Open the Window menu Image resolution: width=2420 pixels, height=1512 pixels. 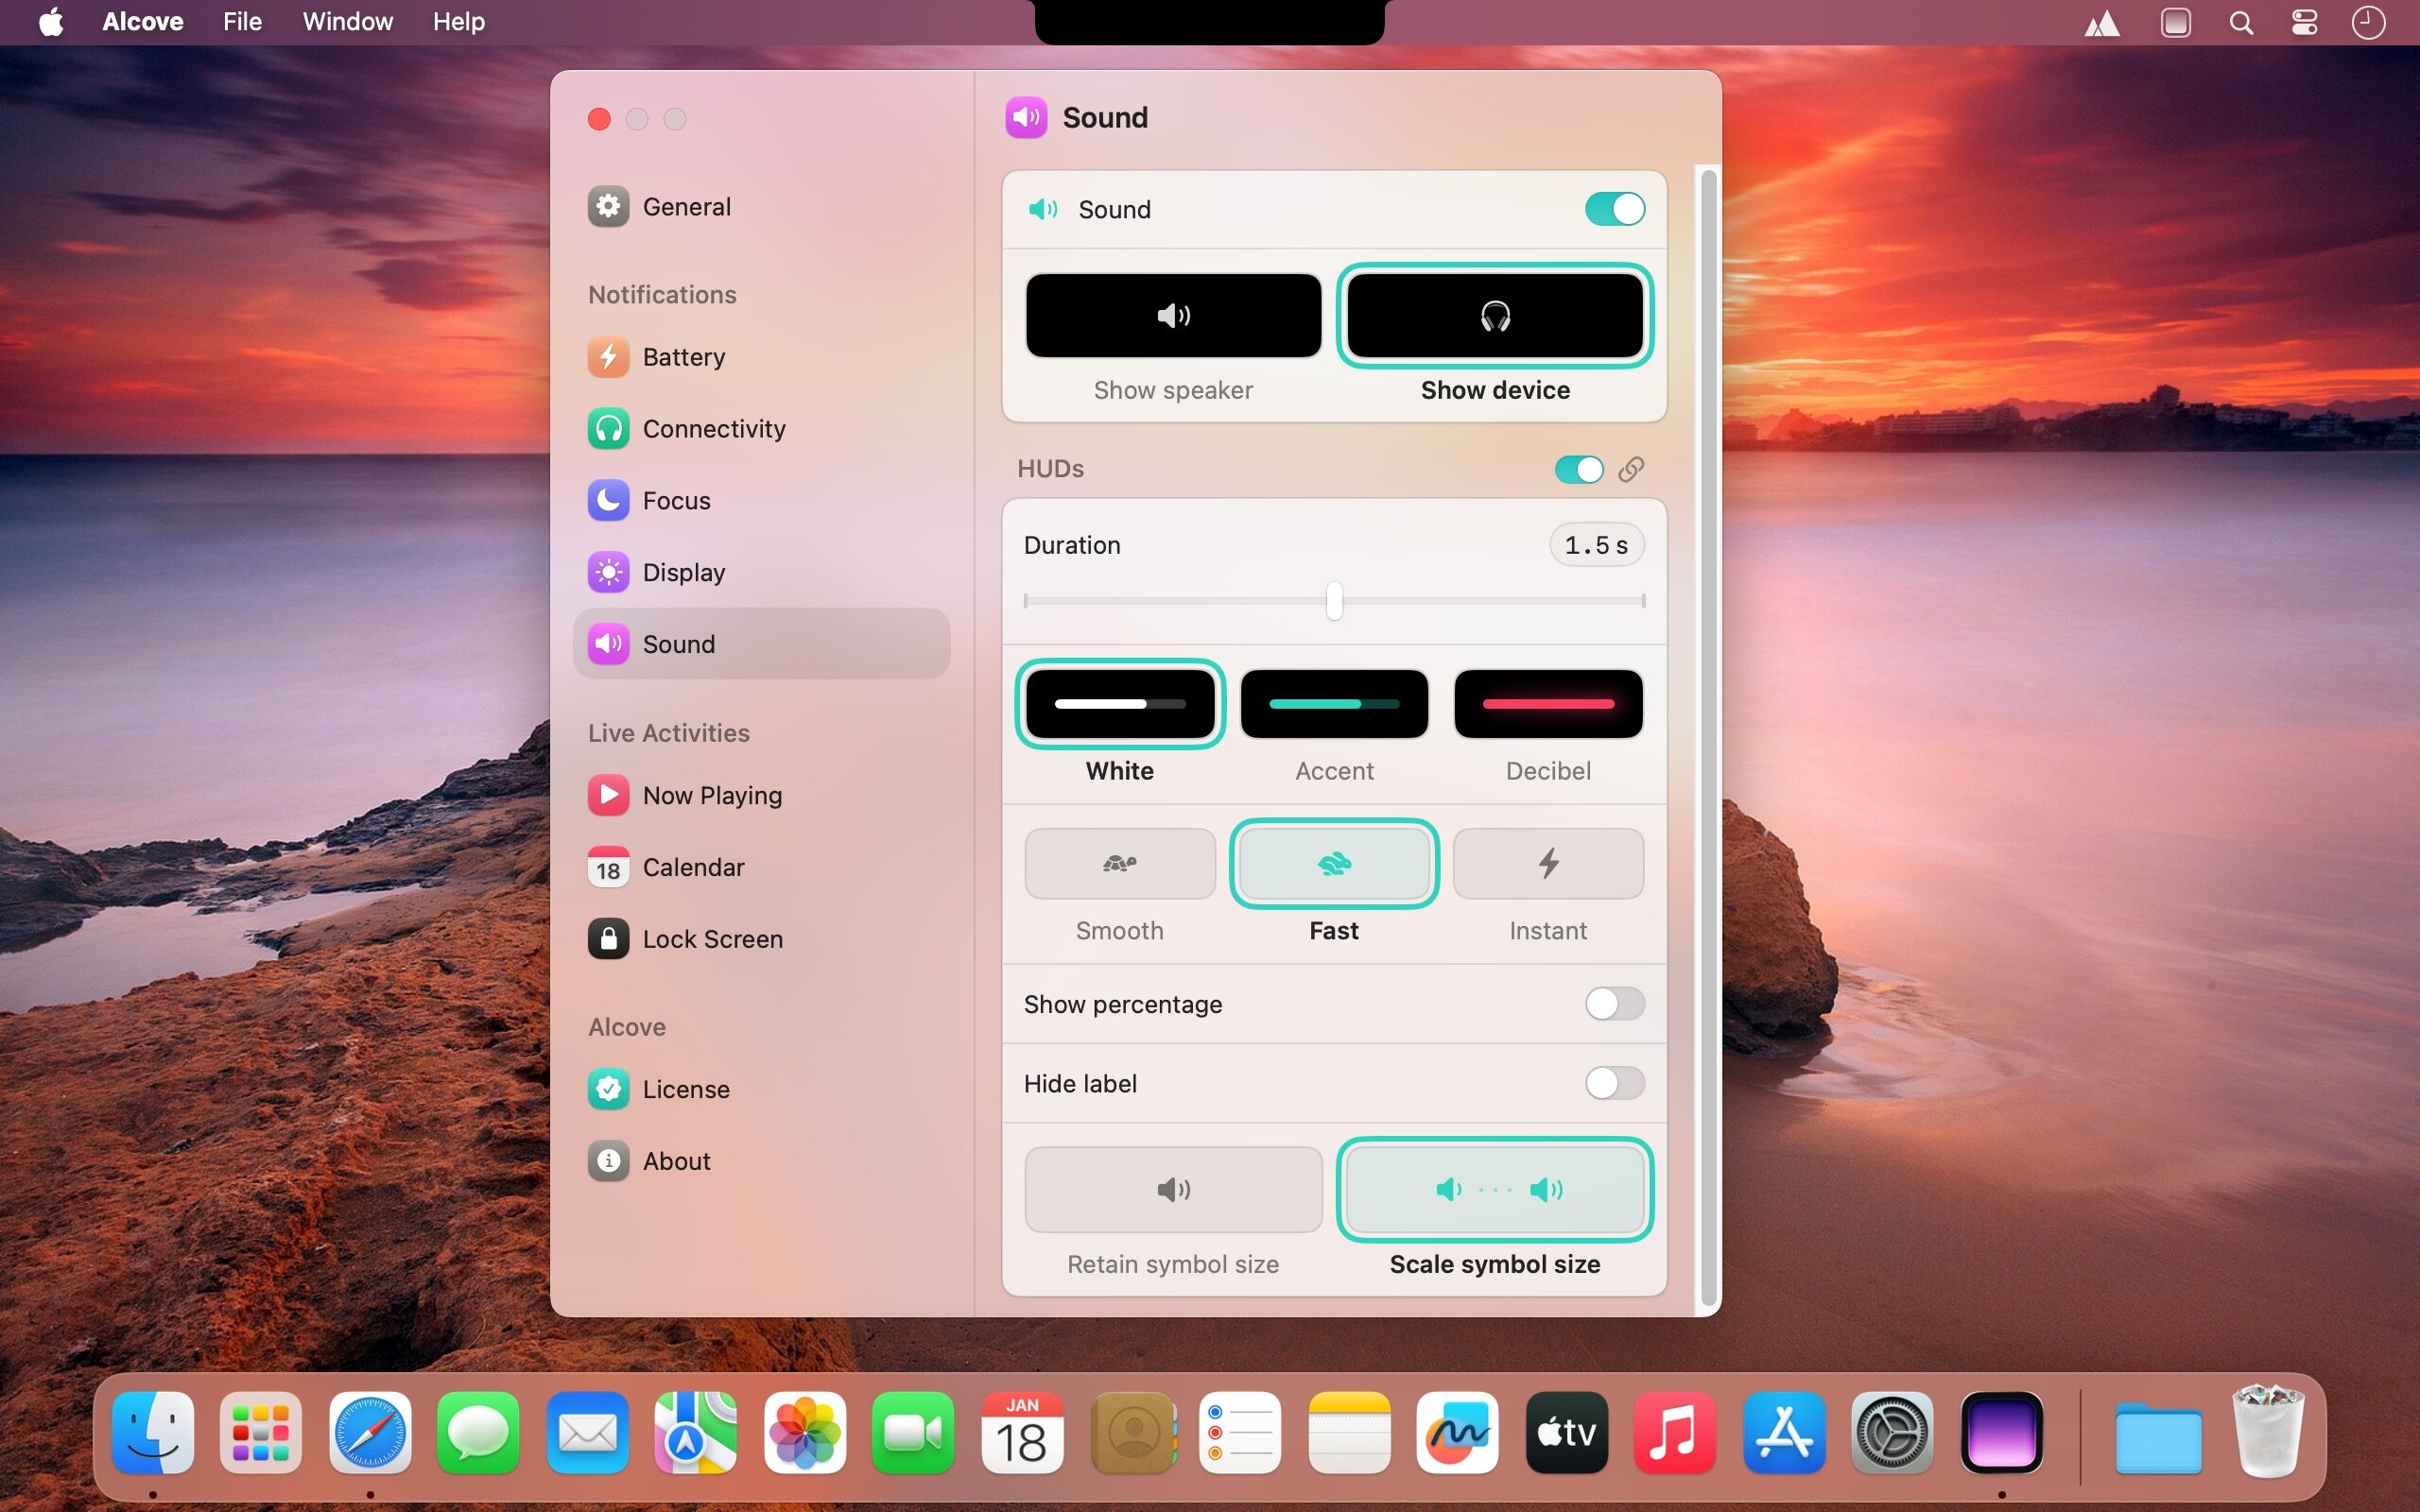tap(347, 22)
